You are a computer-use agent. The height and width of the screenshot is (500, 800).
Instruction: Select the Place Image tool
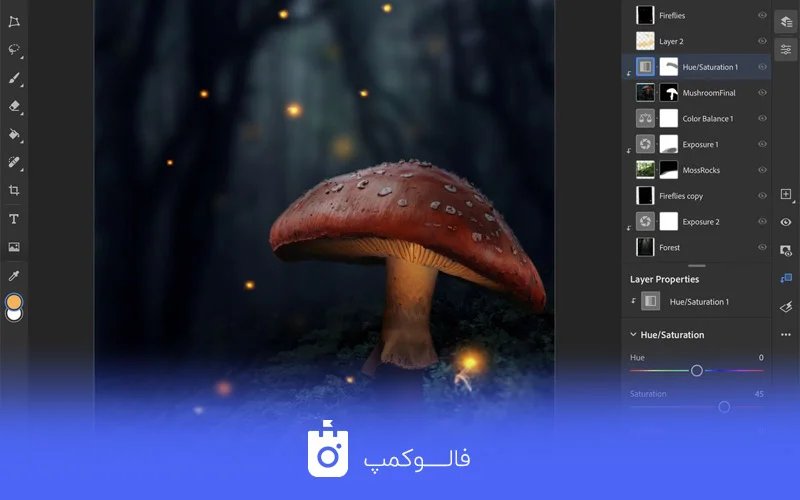pyautogui.click(x=14, y=247)
